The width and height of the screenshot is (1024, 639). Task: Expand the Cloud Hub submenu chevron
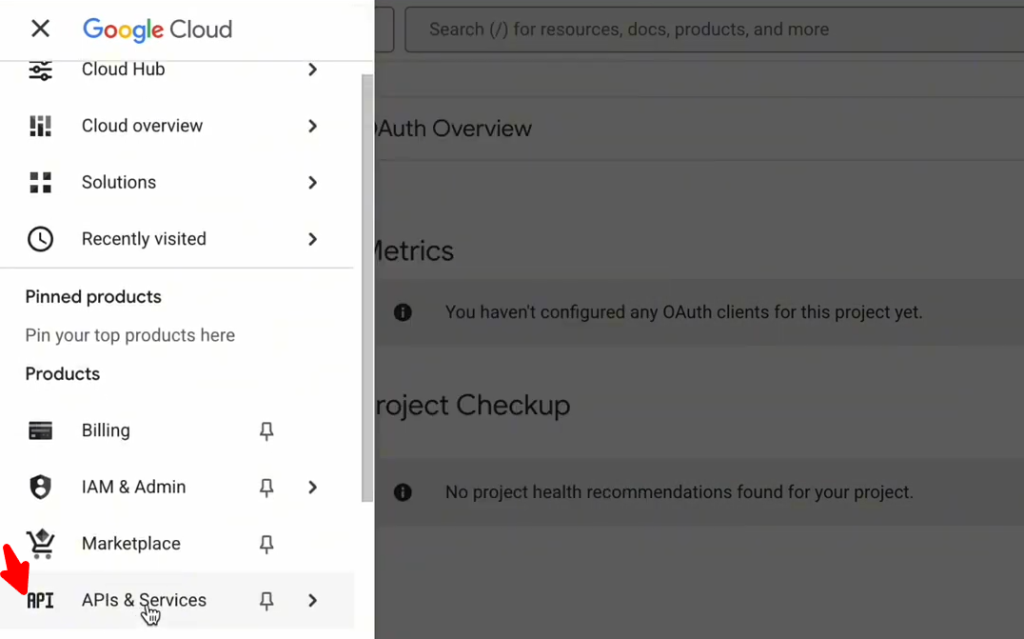(x=313, y=70)
